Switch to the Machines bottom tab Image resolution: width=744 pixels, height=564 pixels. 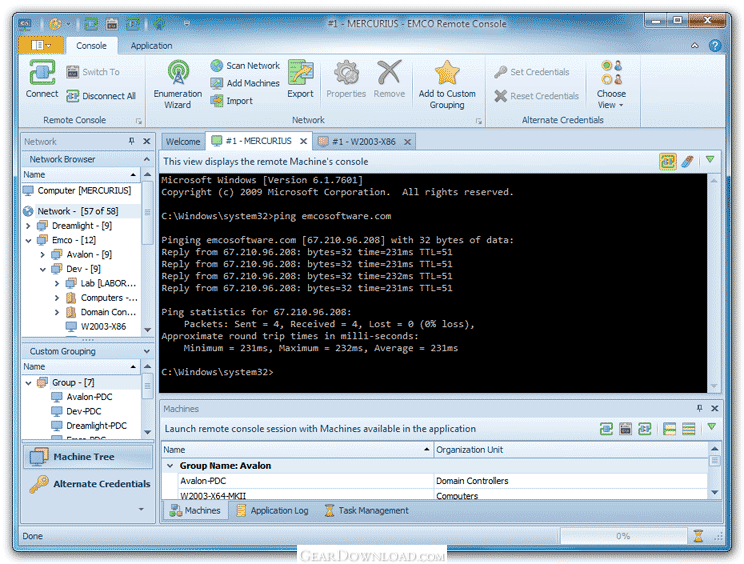pos(195,510)
